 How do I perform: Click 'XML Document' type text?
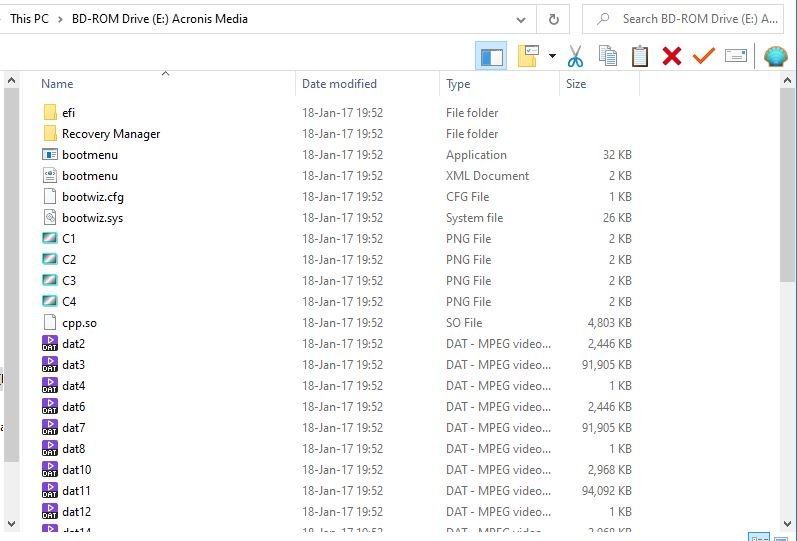click(x=487, y=175)
